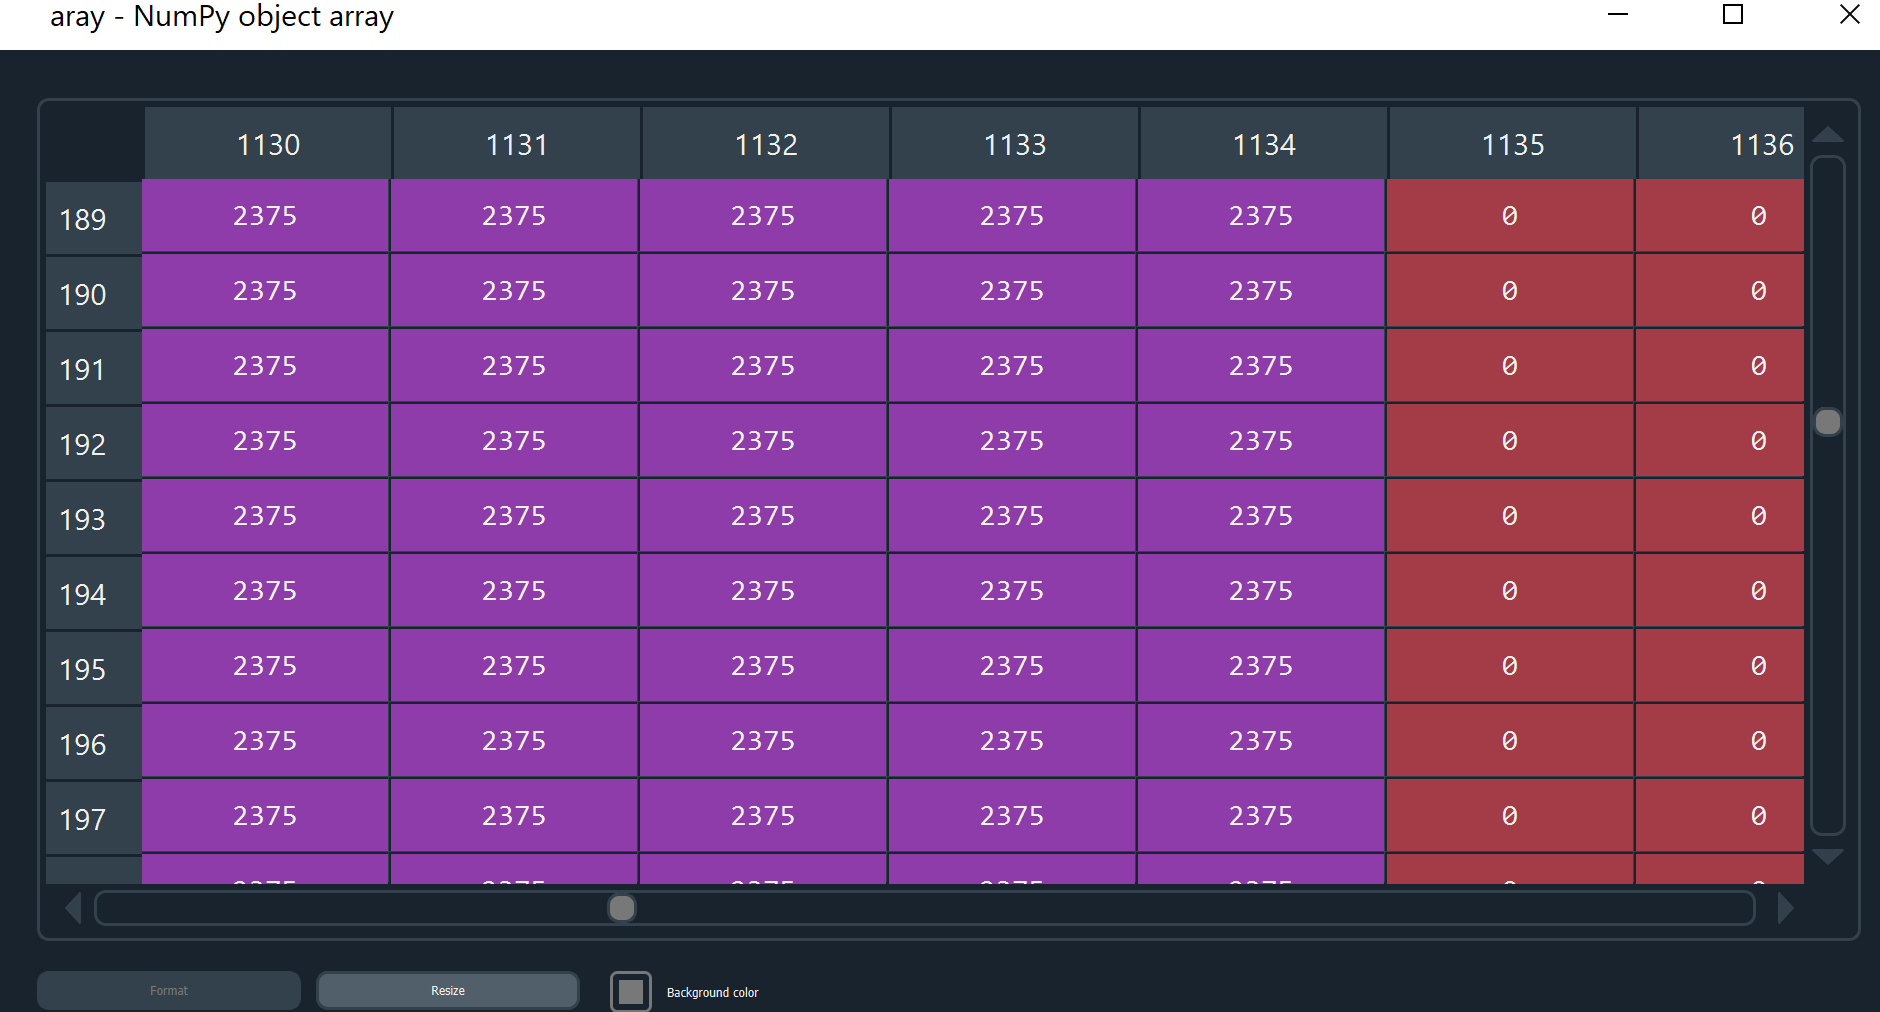Click cell 2375 at row 189, column 1133
This screenshot has width=1880, height=1012.
click(1012, 216)
